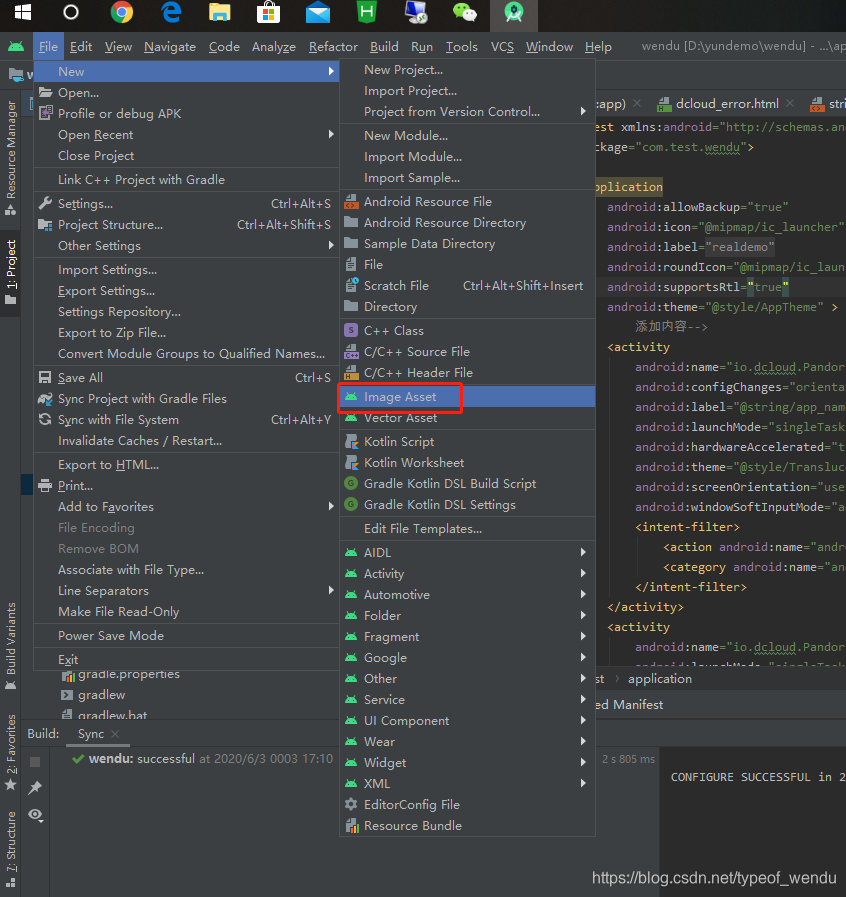Click the Sample Data Directory folder icon

[351, 243]
